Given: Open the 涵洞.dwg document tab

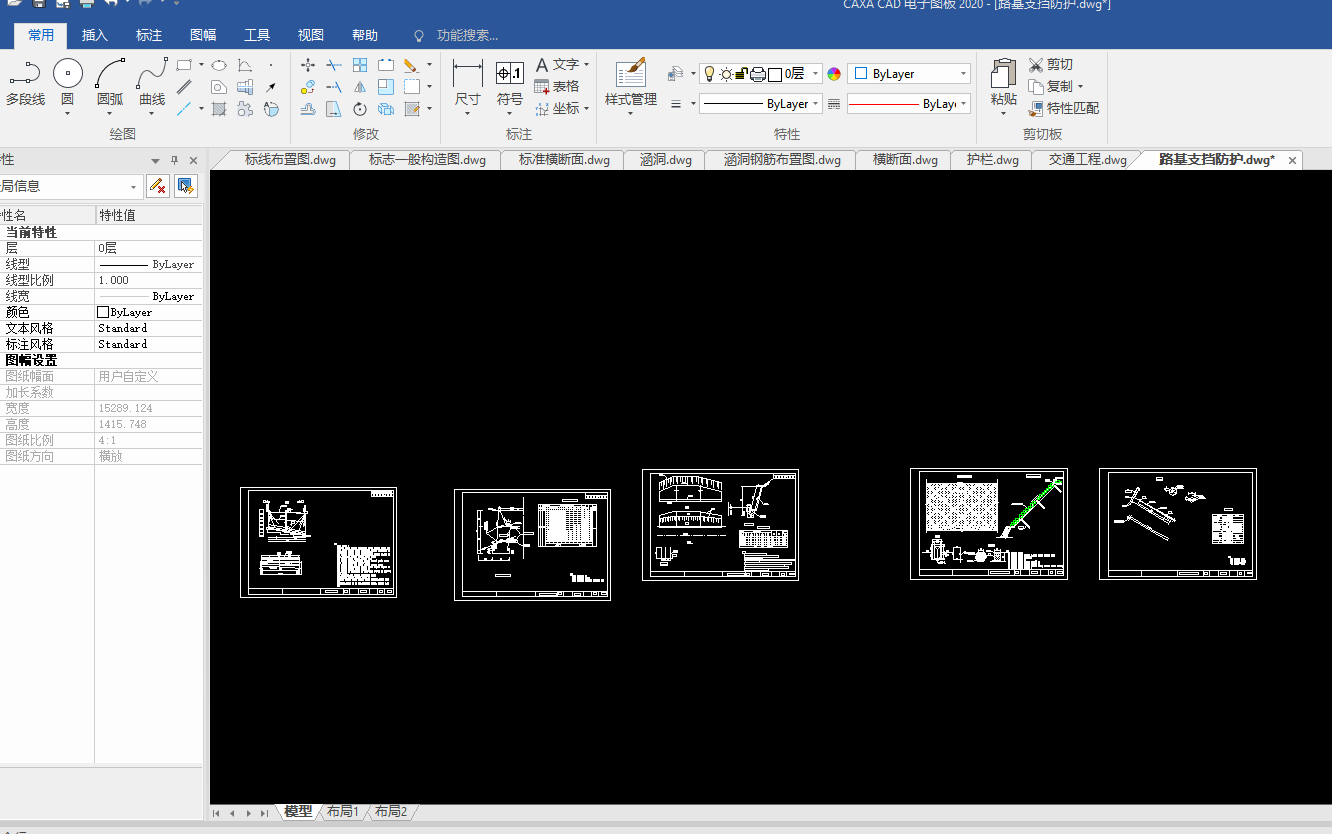Looking at the screenshot, I should pos(666,160).
